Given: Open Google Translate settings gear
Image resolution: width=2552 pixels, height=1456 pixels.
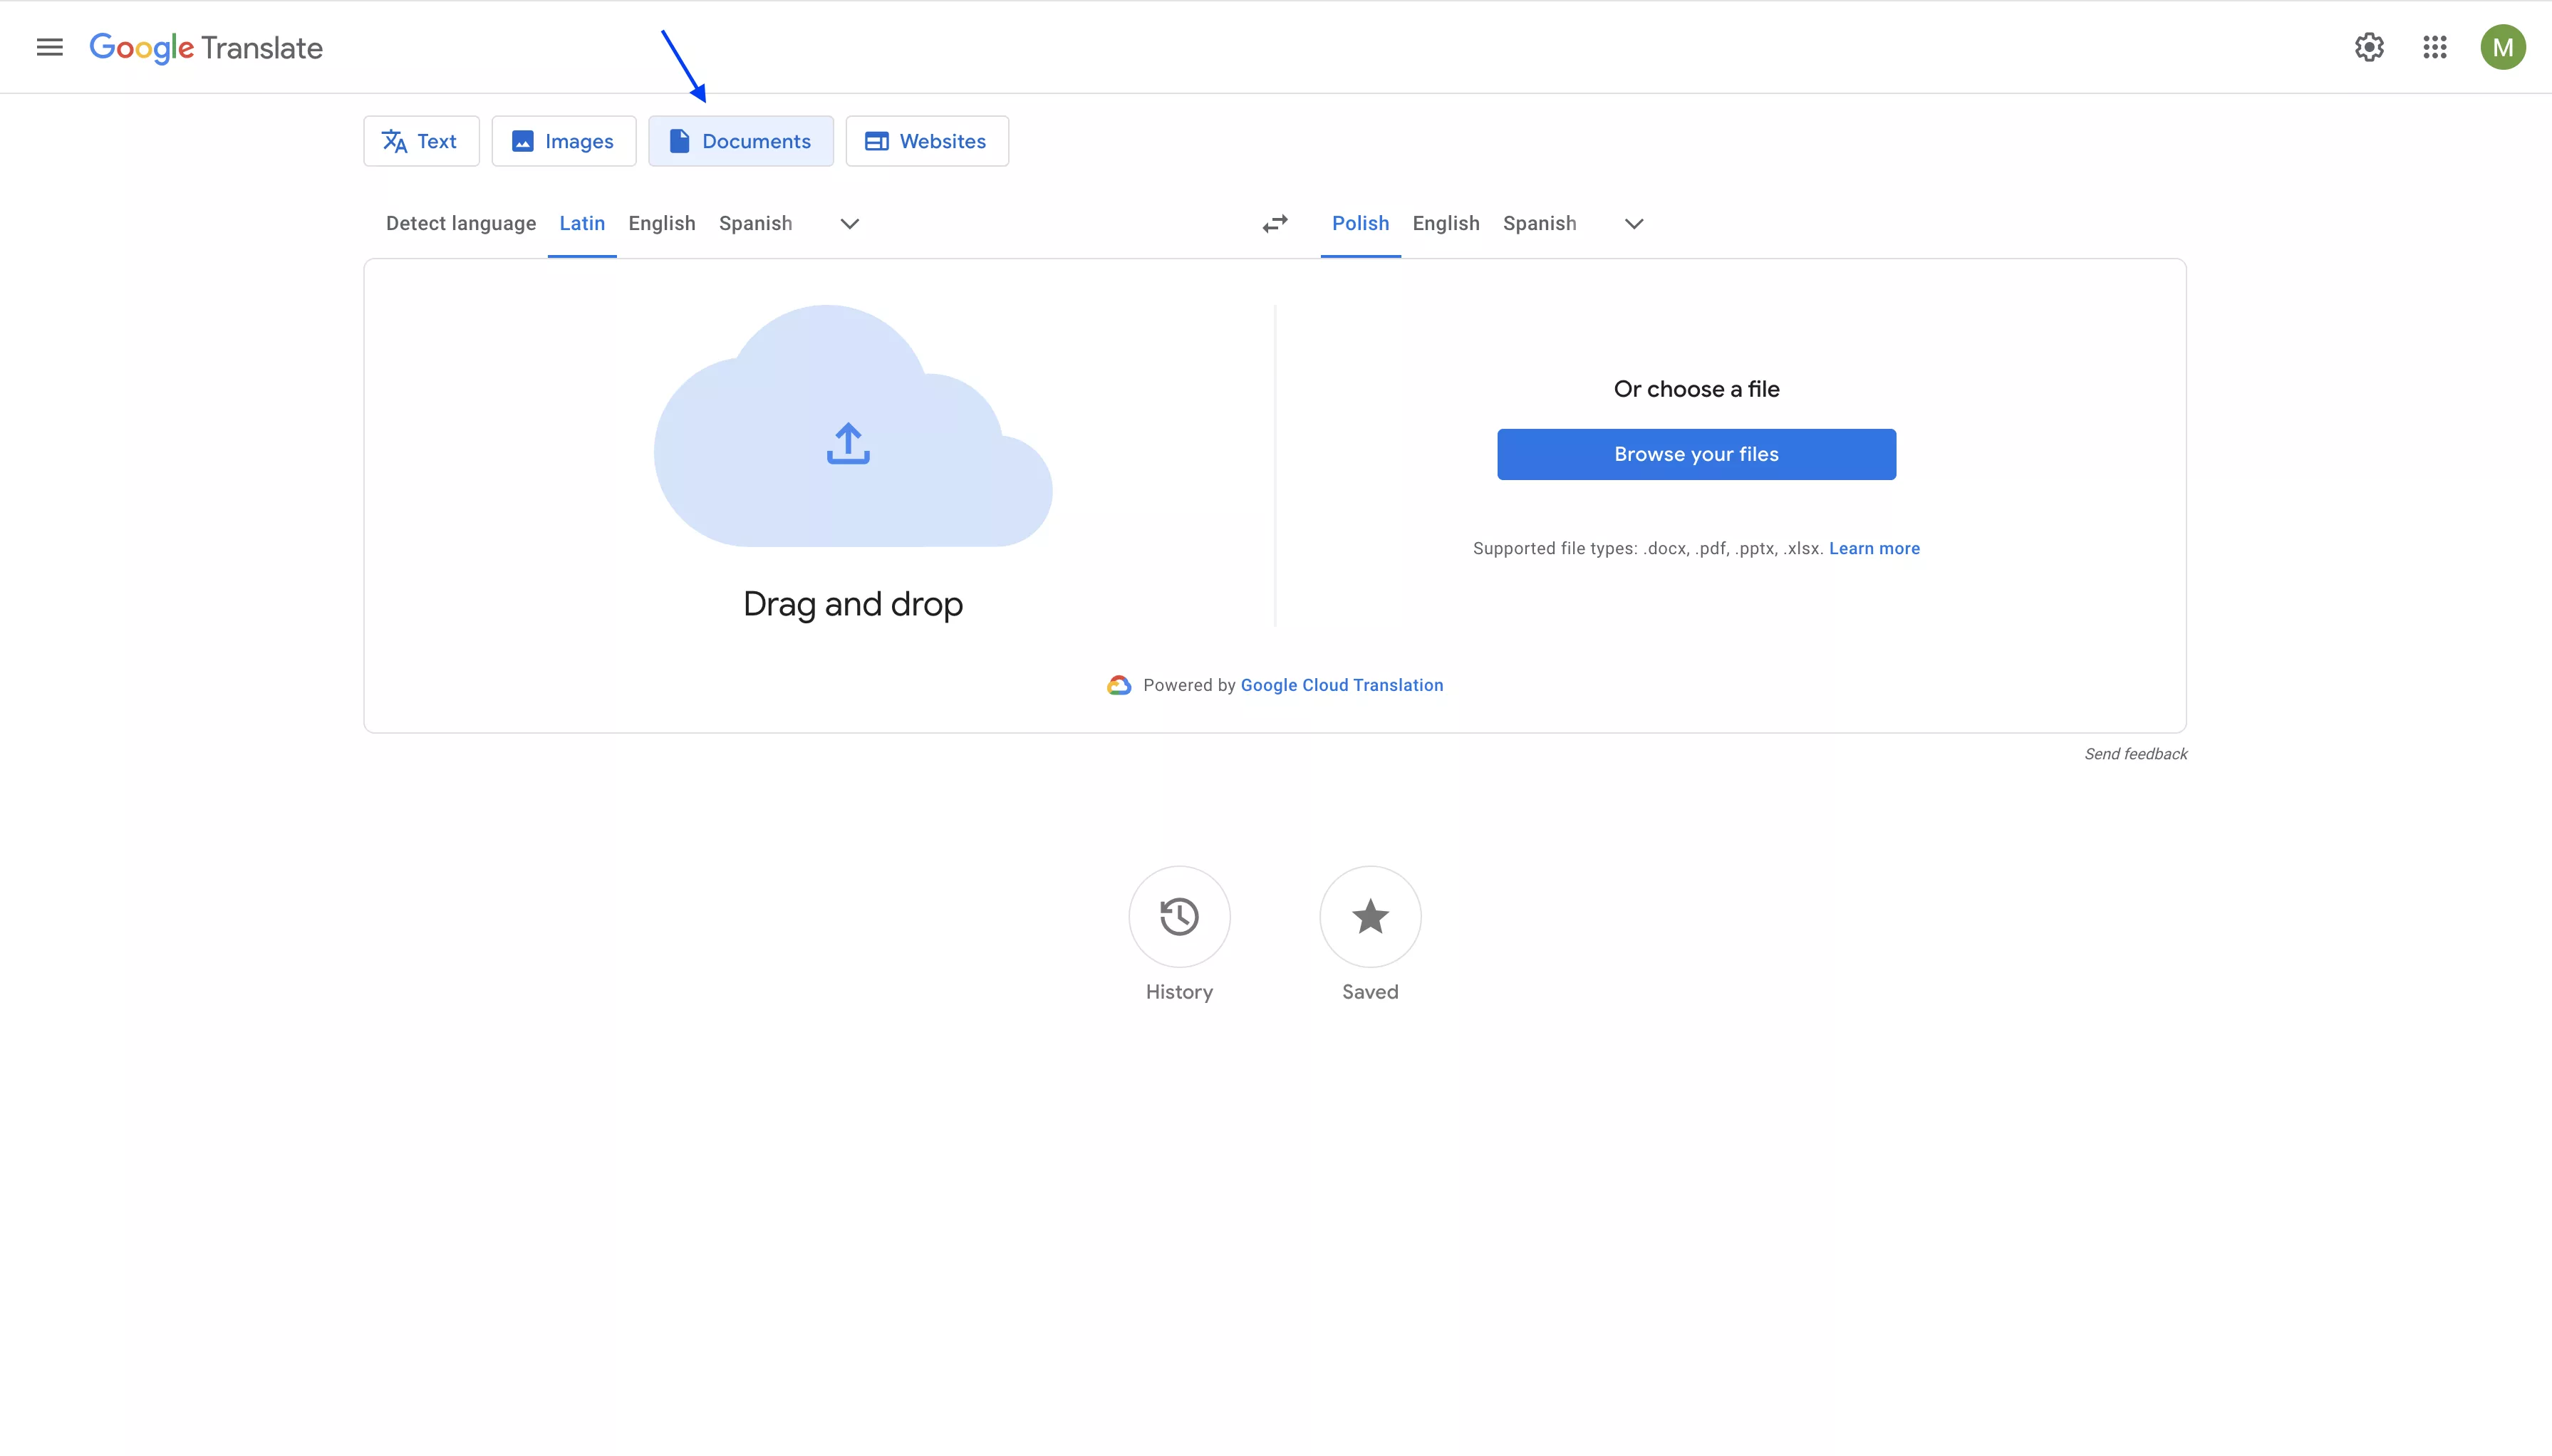Looking at the screenshot, I should pos(2368,47).
